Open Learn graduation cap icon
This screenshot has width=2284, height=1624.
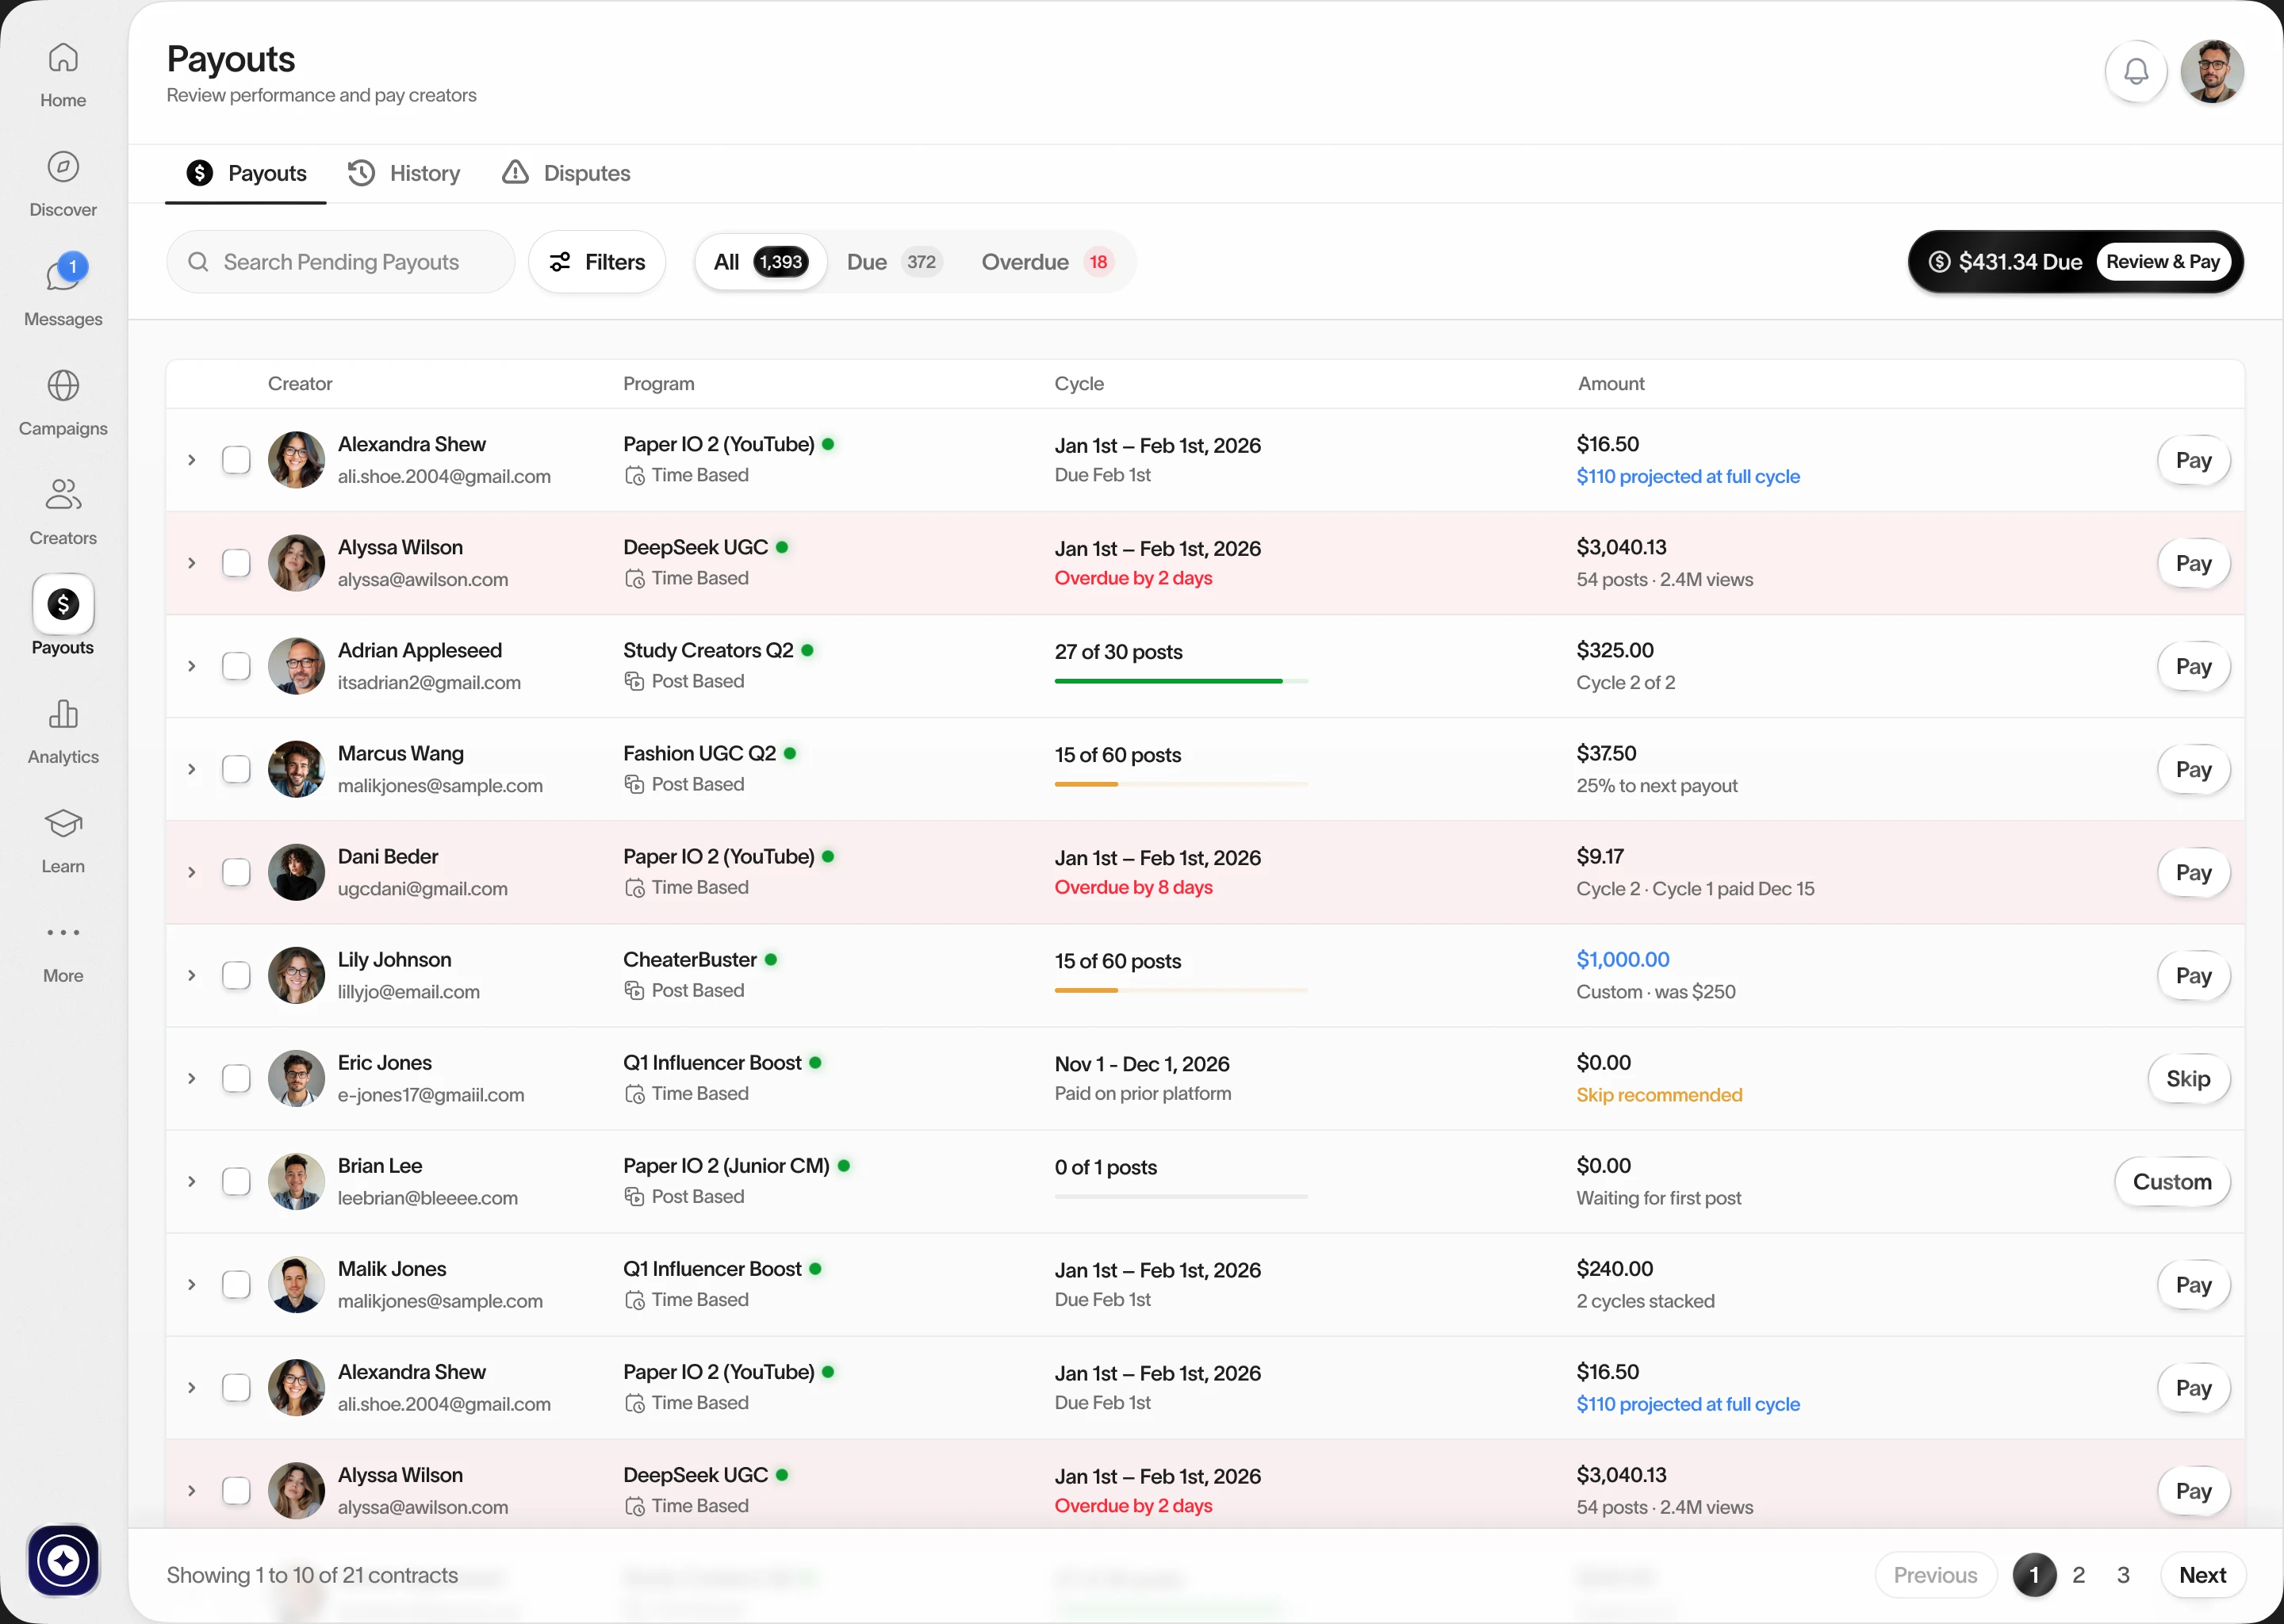[x=63, y=823]
